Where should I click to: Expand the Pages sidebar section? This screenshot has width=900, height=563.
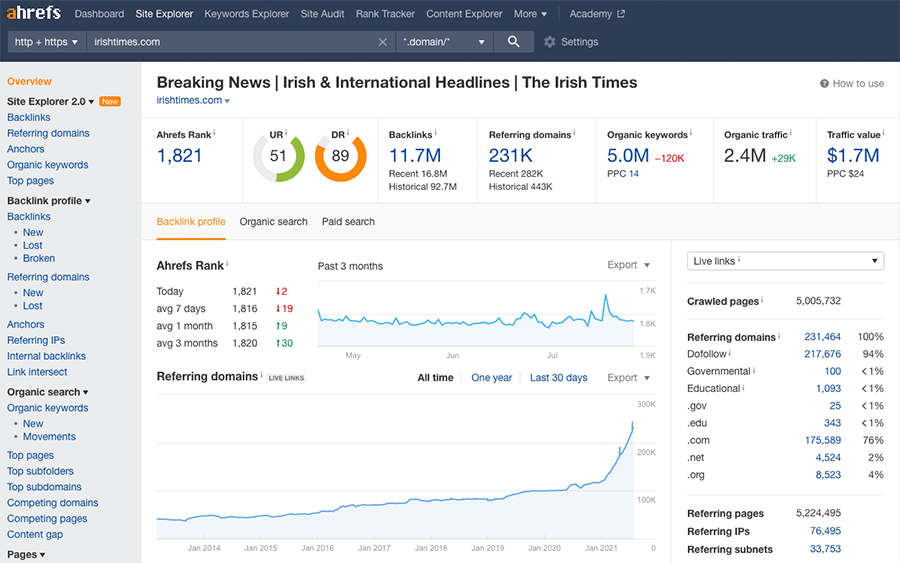26,554
